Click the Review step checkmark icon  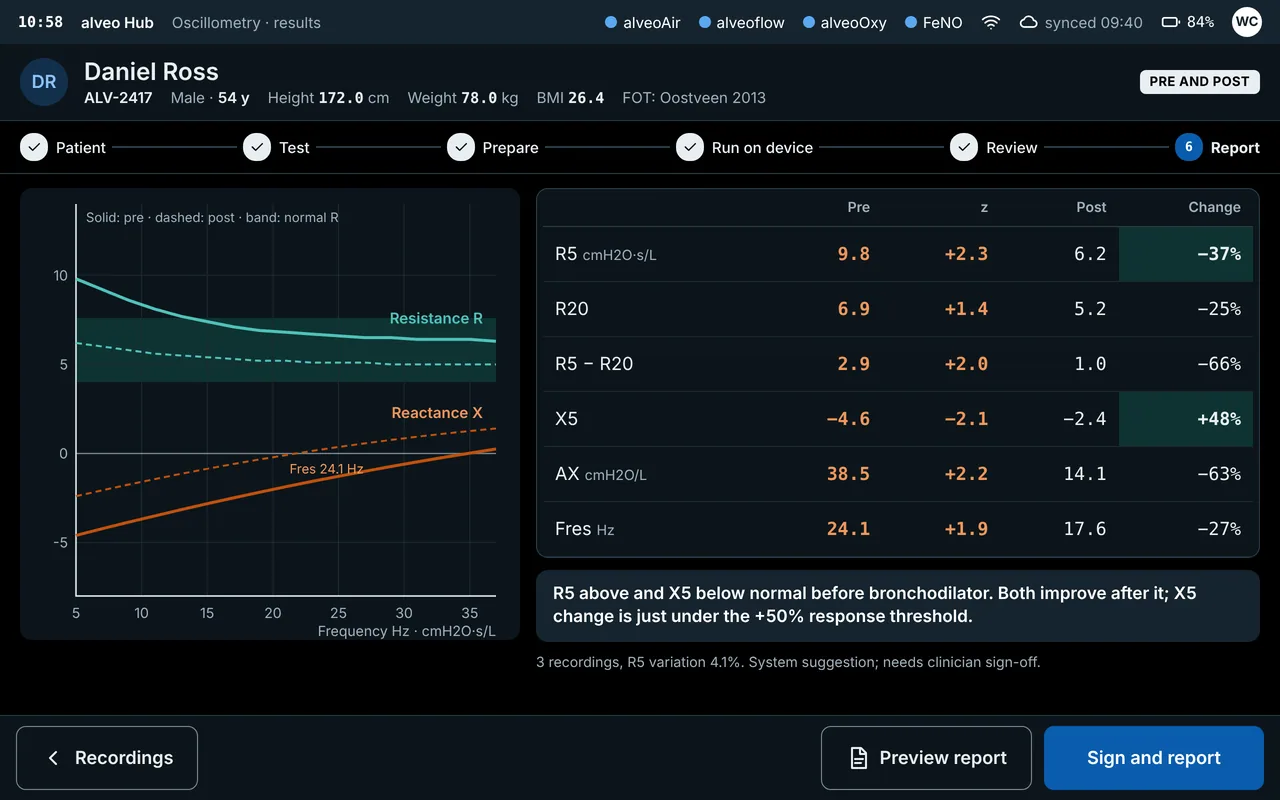pos(964,147)
